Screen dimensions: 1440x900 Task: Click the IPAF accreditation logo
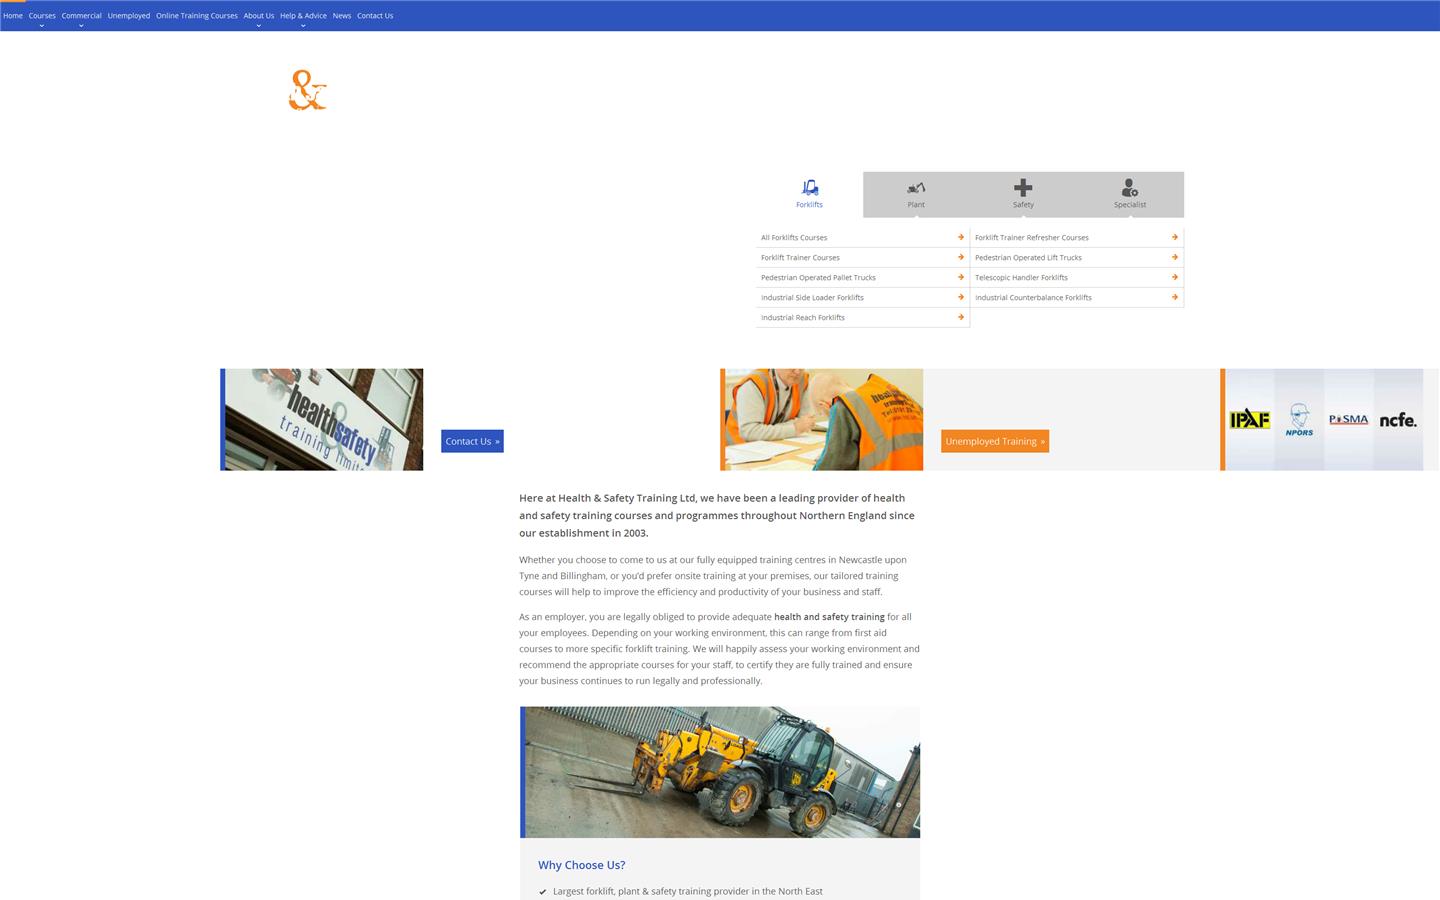tap(1250, 420)
